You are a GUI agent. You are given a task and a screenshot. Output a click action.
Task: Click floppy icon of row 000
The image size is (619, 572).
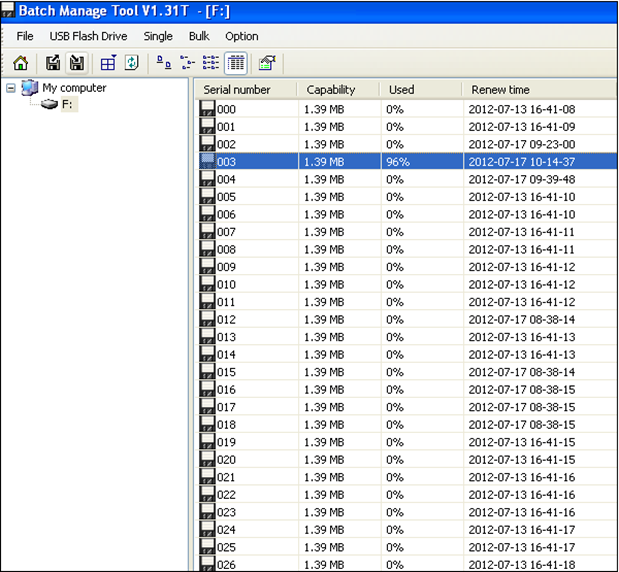click(207, 109)
